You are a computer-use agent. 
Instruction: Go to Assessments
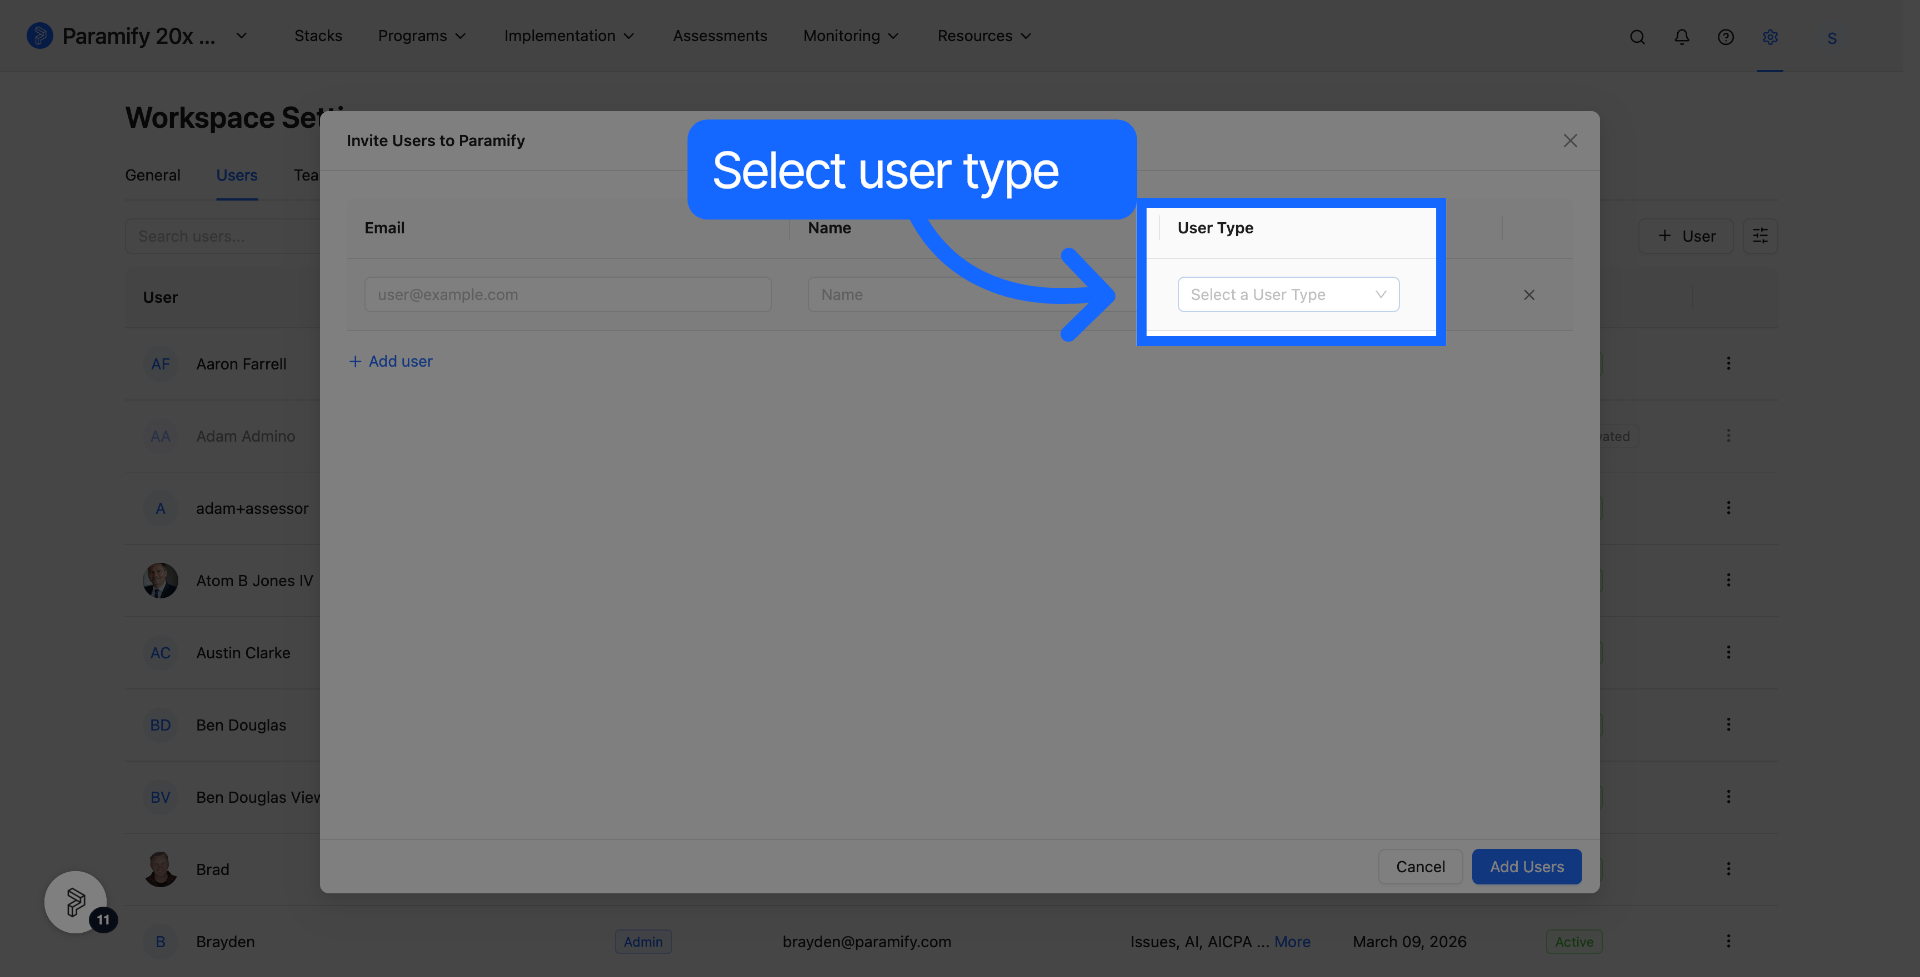720,36
